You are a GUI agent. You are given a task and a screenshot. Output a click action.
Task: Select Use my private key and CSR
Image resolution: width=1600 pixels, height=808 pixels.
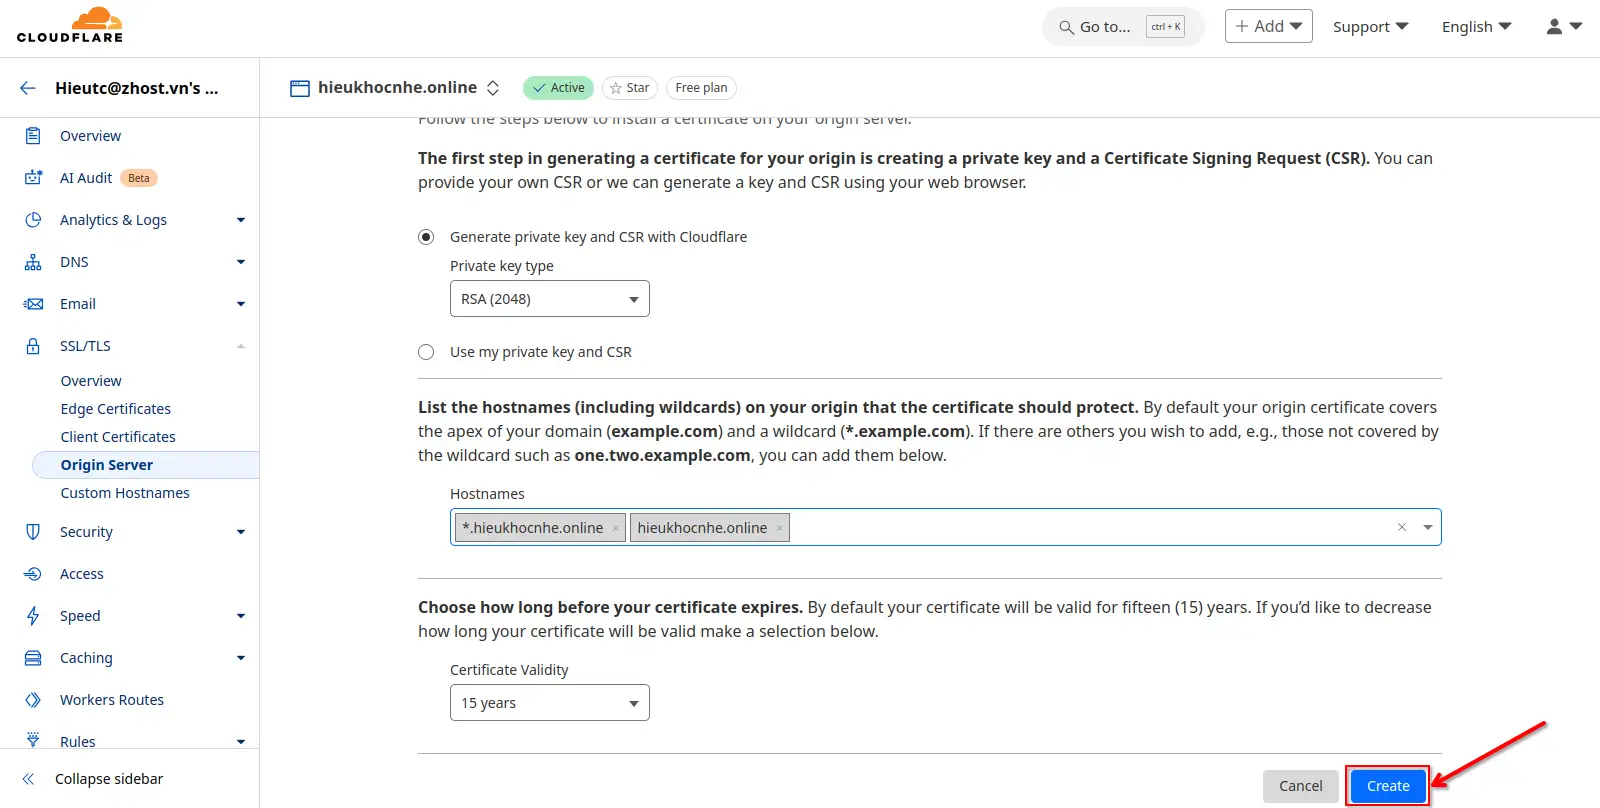[x=426, y=352]
